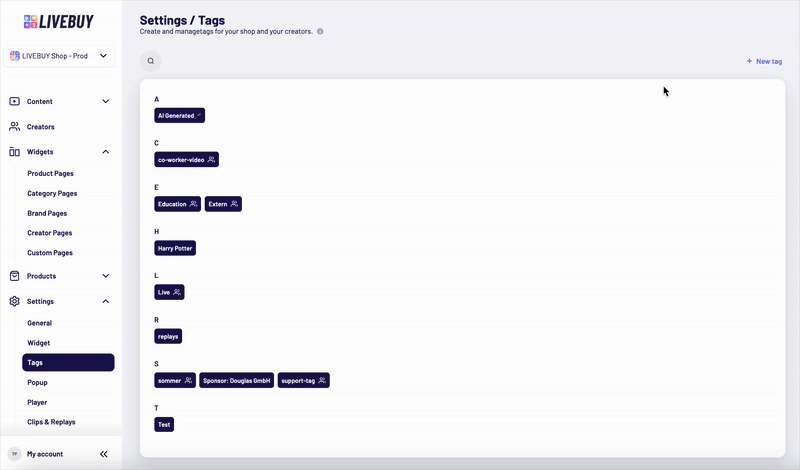Expand the Products menu chevron

pos(106,276)
